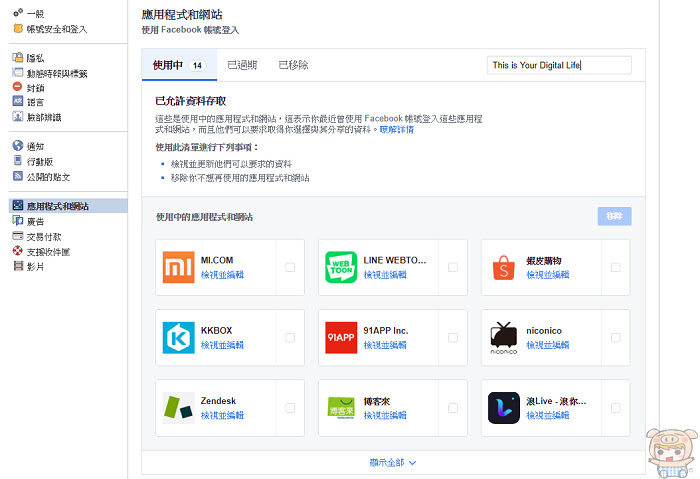Click the 臉部辨識 icon
The height and width of the screenshot is (479, 700).
(x=18, y=117)
